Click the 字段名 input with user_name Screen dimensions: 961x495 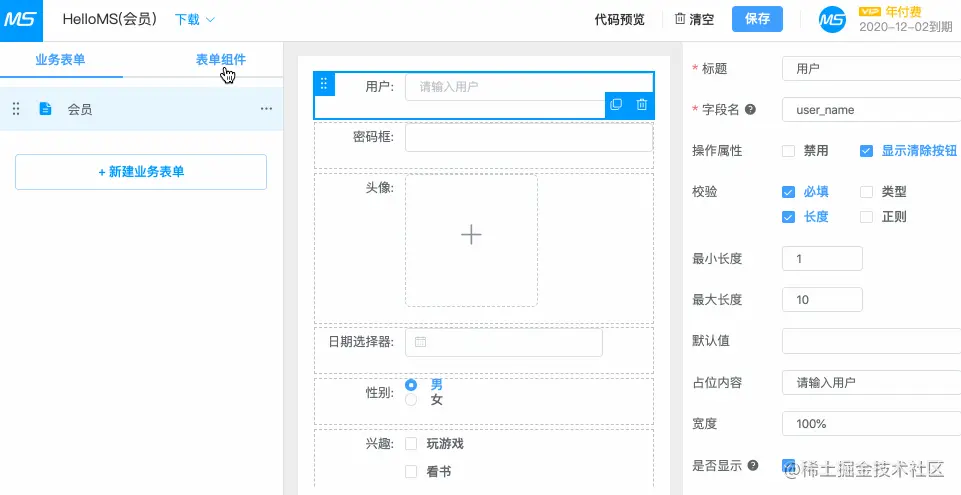click(x=872, y=110)
